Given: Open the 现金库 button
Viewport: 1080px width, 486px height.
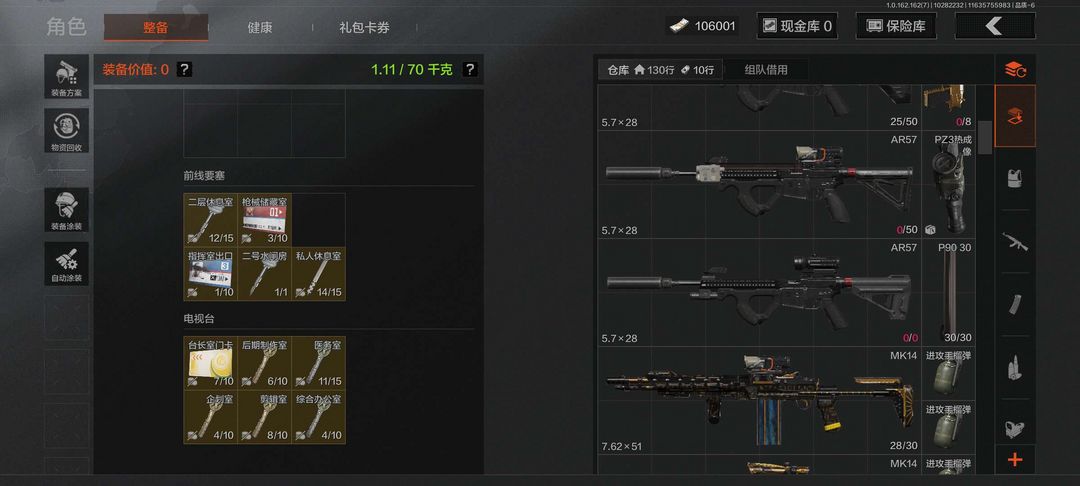Looking at the screenshot, I should [x=797, y=26].
